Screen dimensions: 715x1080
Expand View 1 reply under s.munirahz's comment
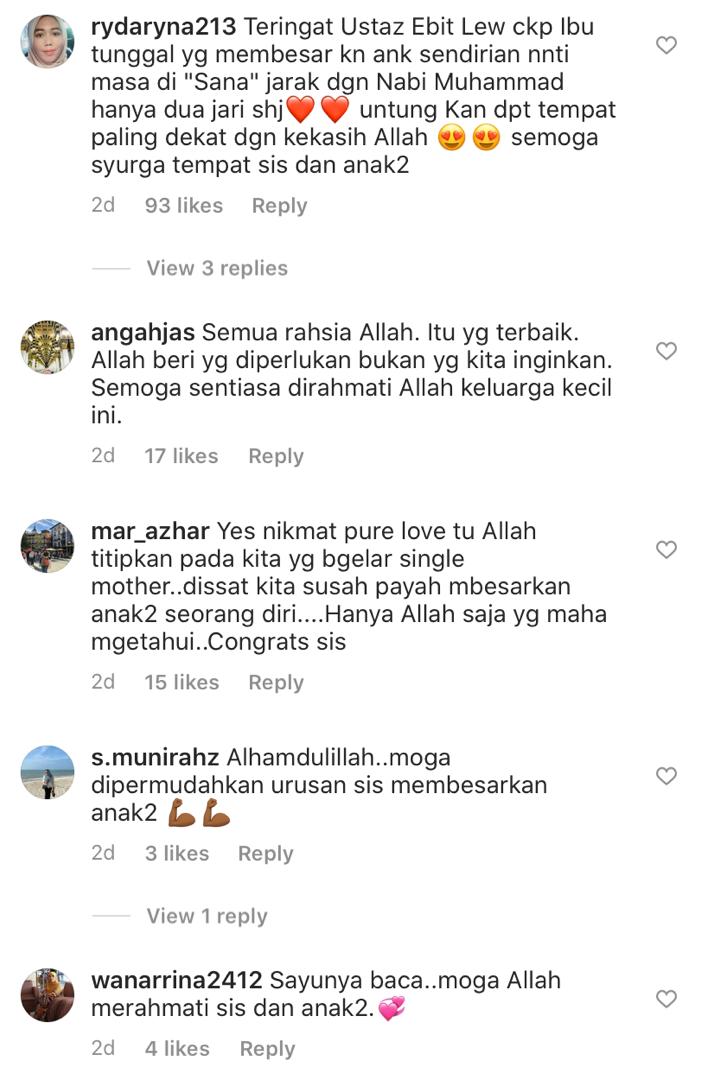207,916
